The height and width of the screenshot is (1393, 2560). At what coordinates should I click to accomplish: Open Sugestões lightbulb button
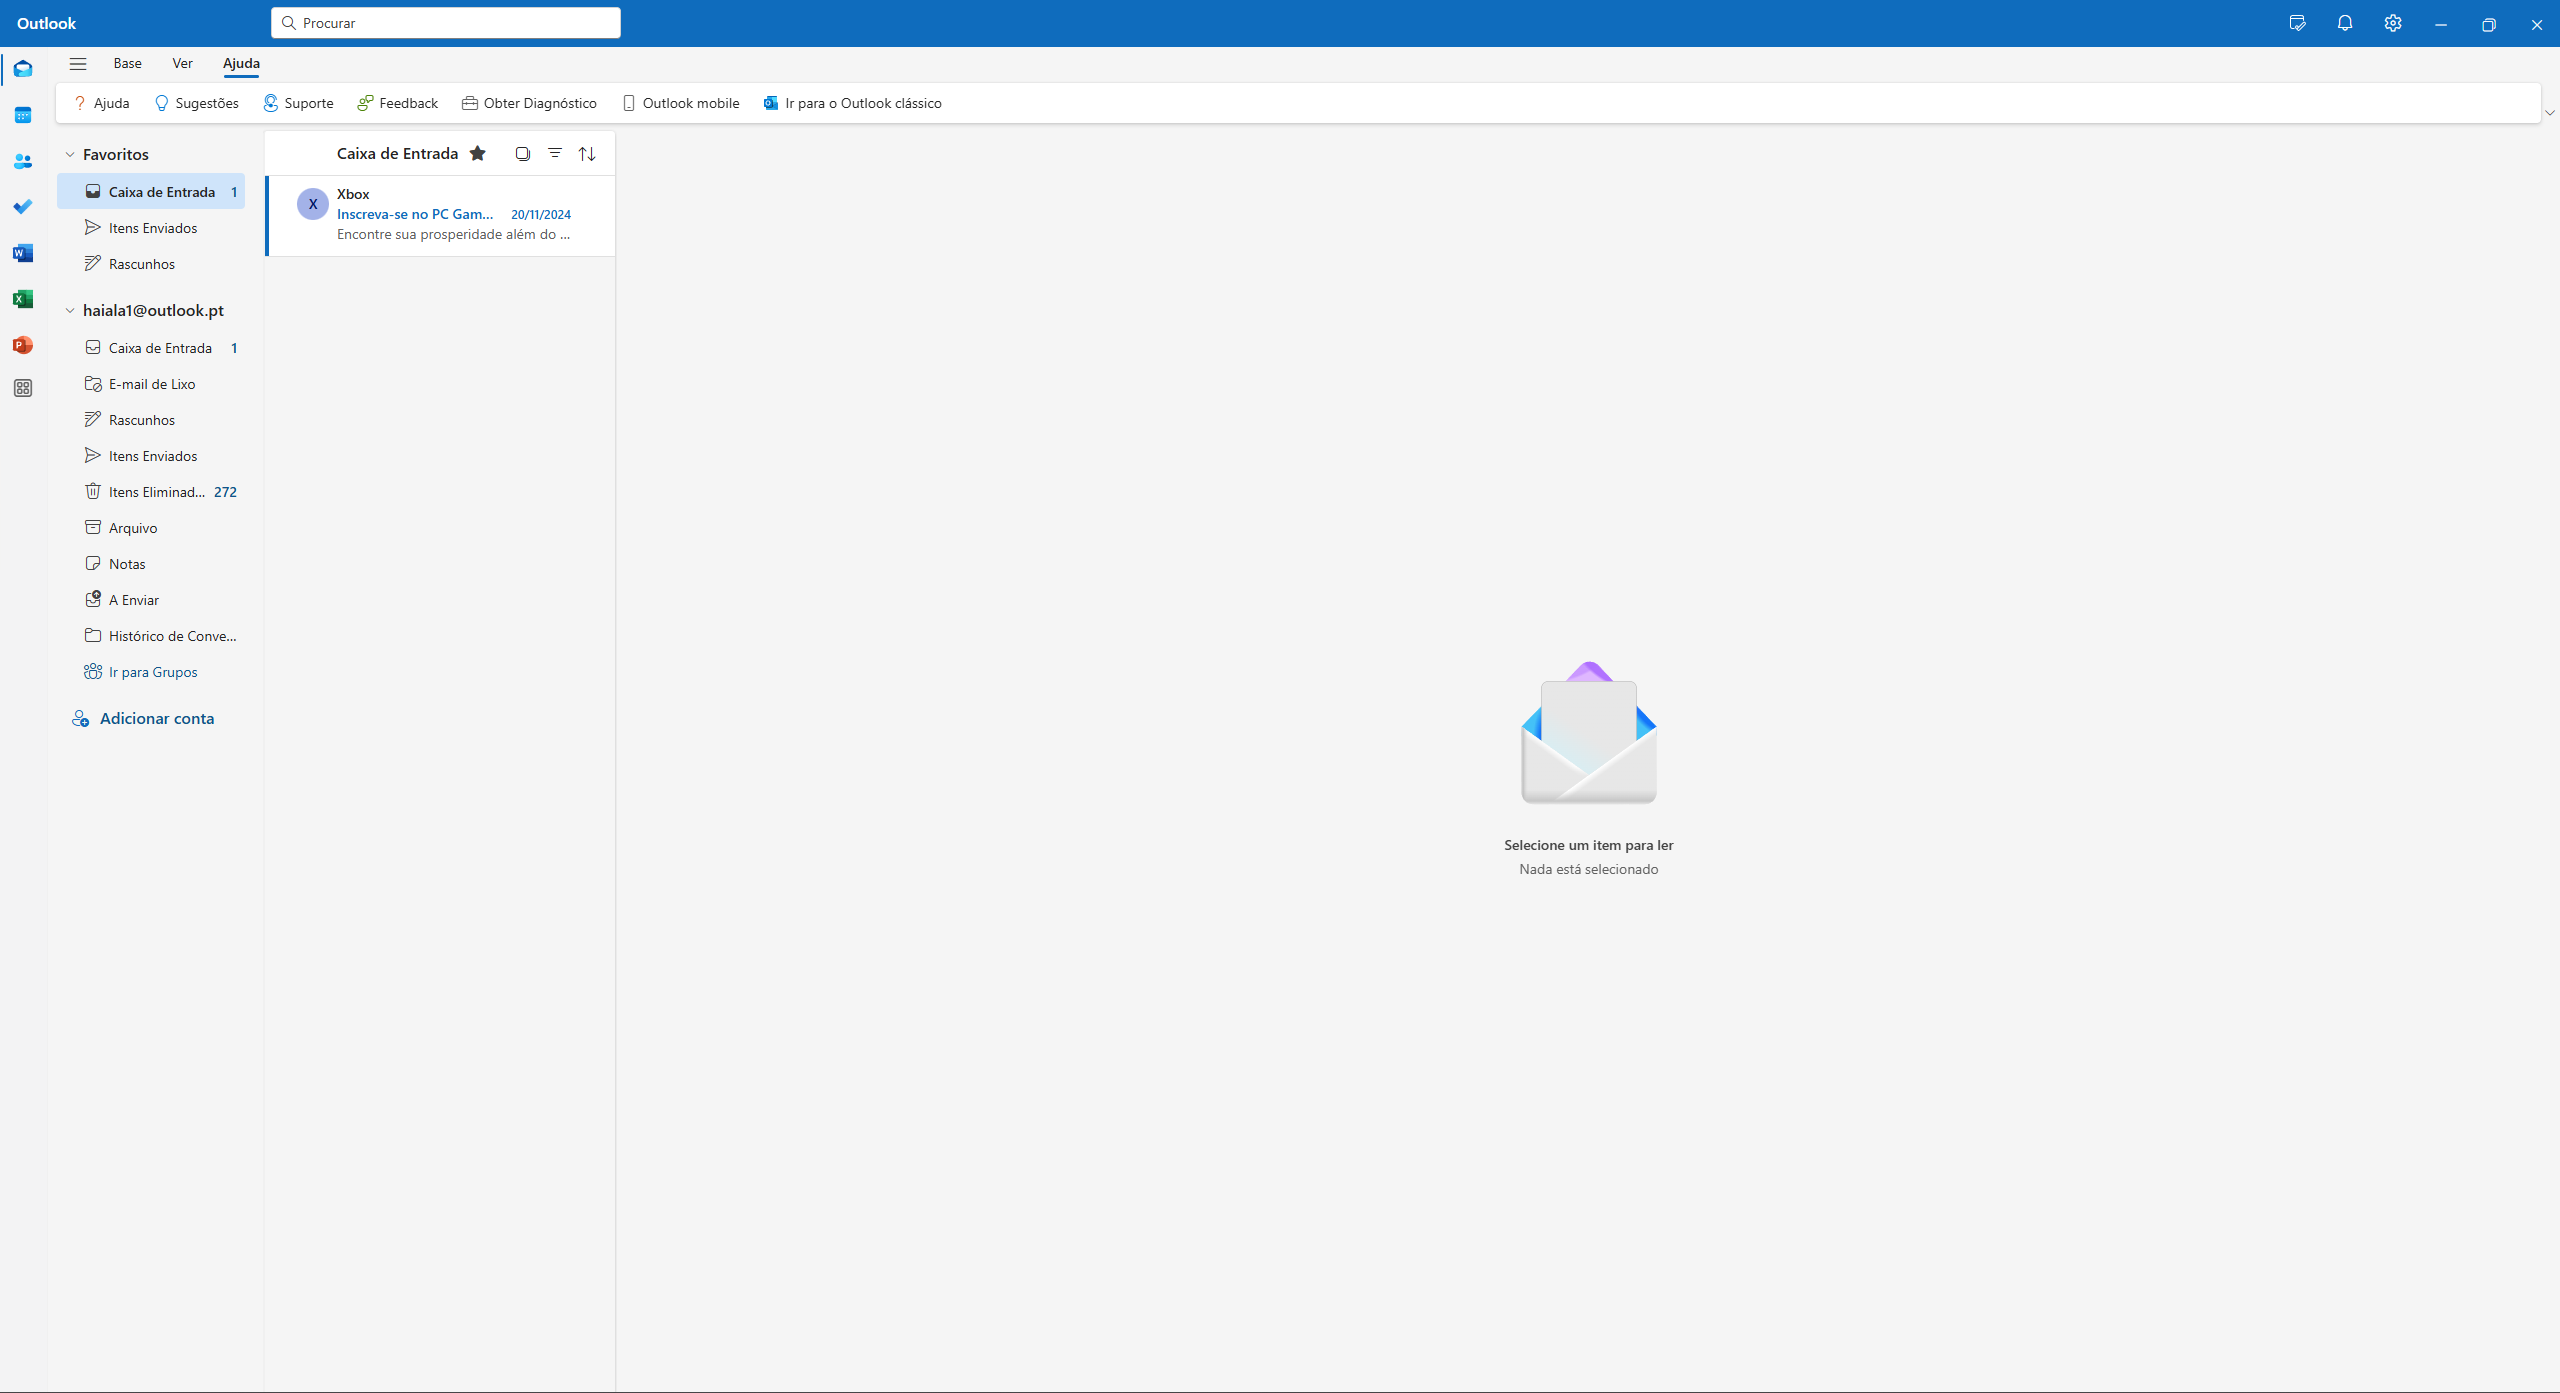click(x=196, y=103)
